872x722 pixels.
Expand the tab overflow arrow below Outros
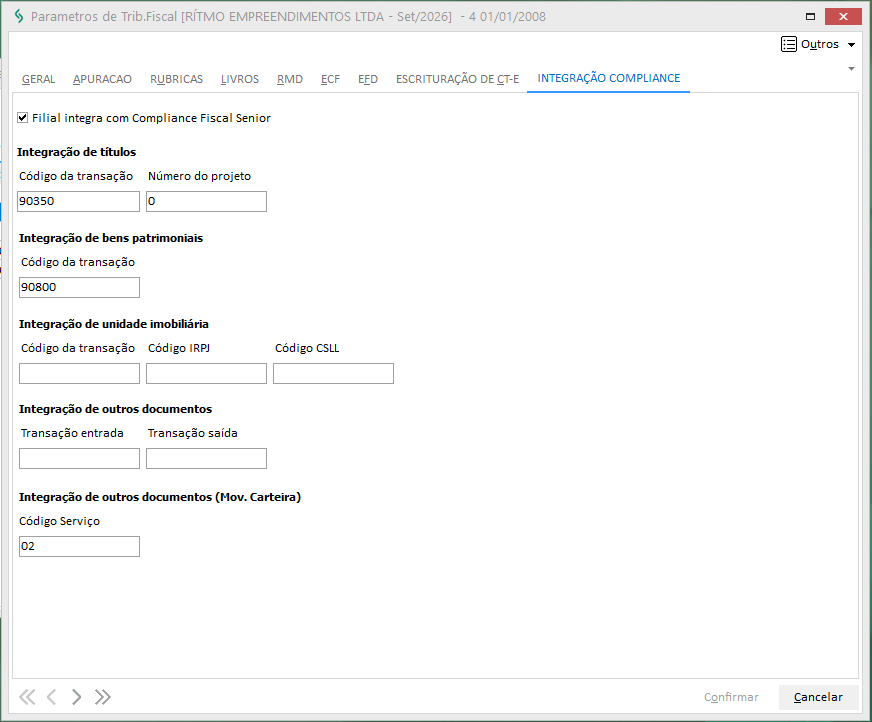[851, 69]
